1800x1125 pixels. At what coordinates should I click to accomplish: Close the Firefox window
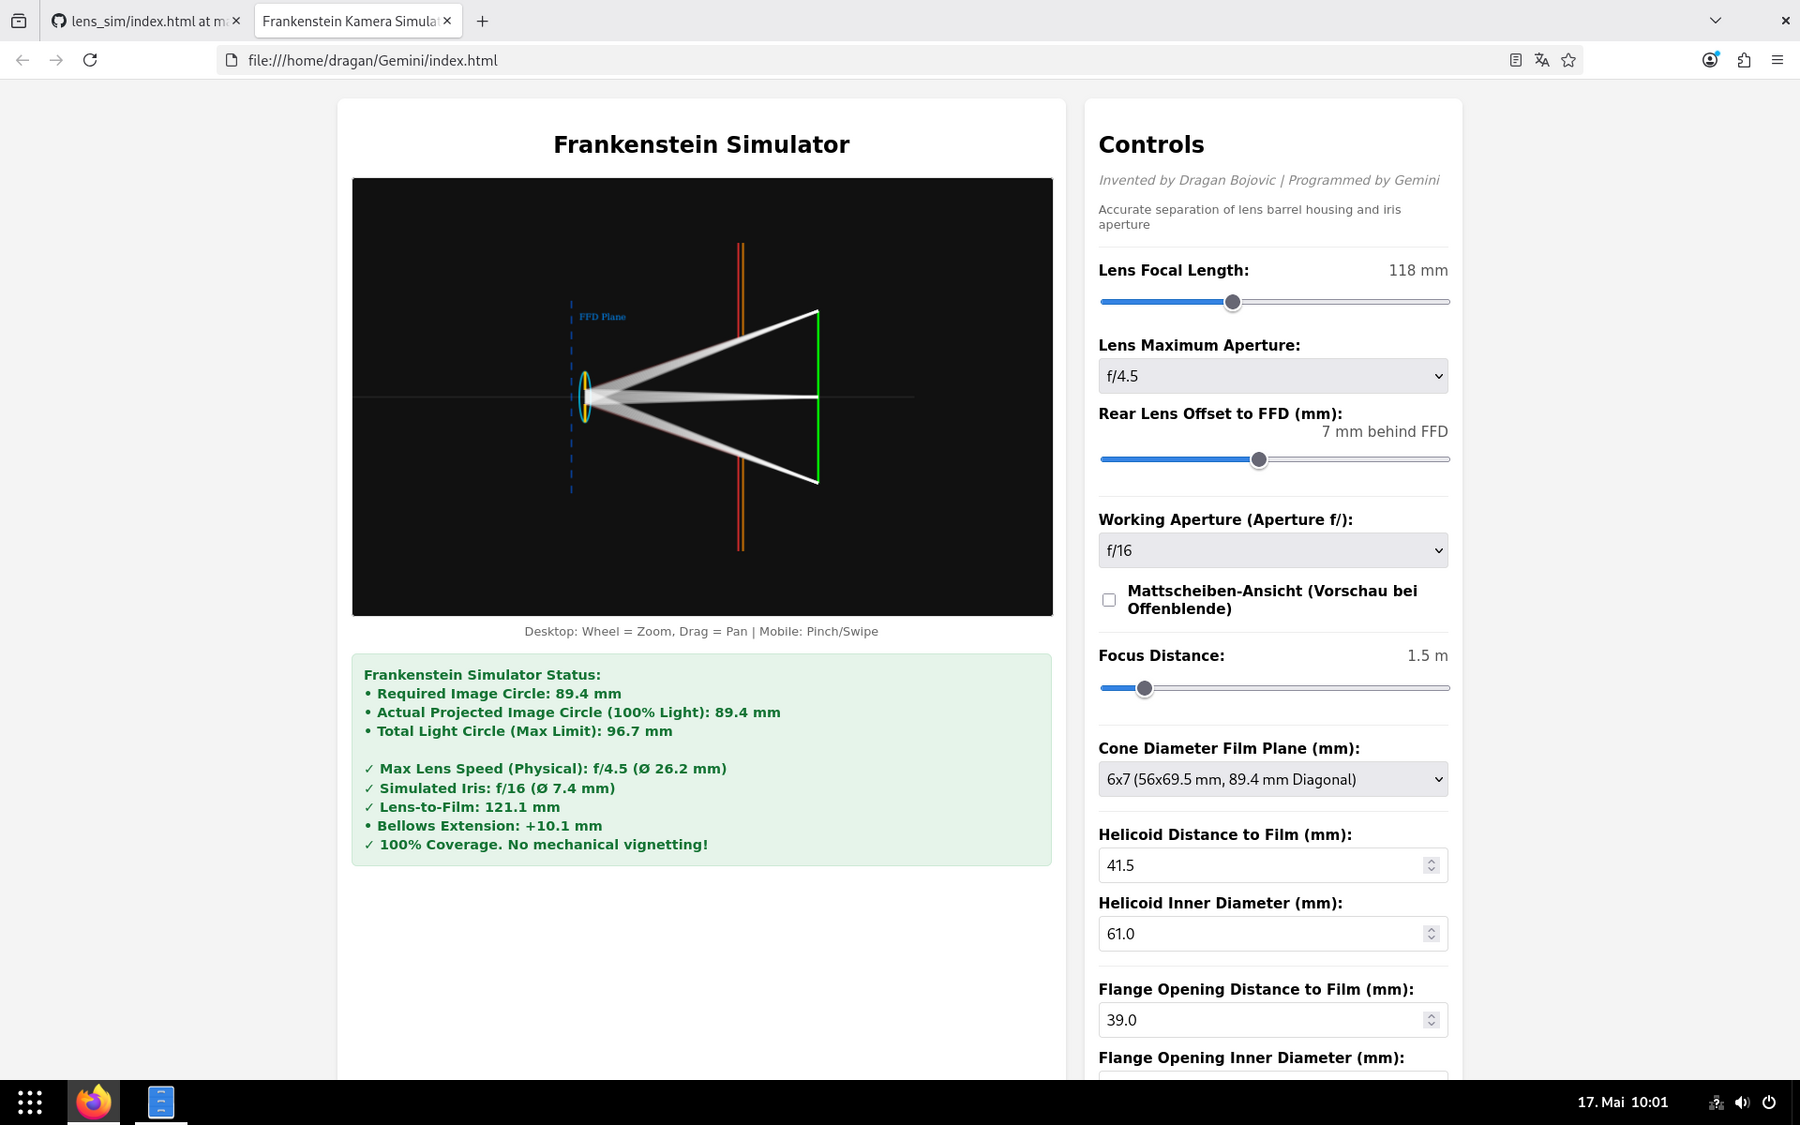[x=1785, y=21]
